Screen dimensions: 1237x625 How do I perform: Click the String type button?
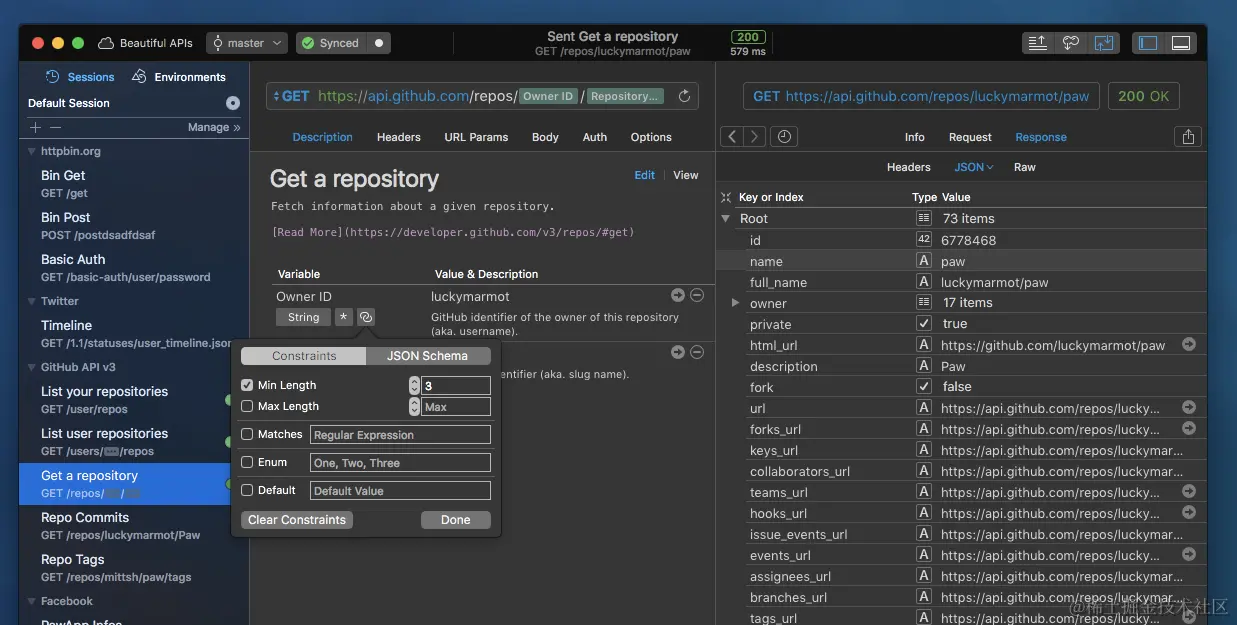303,317
